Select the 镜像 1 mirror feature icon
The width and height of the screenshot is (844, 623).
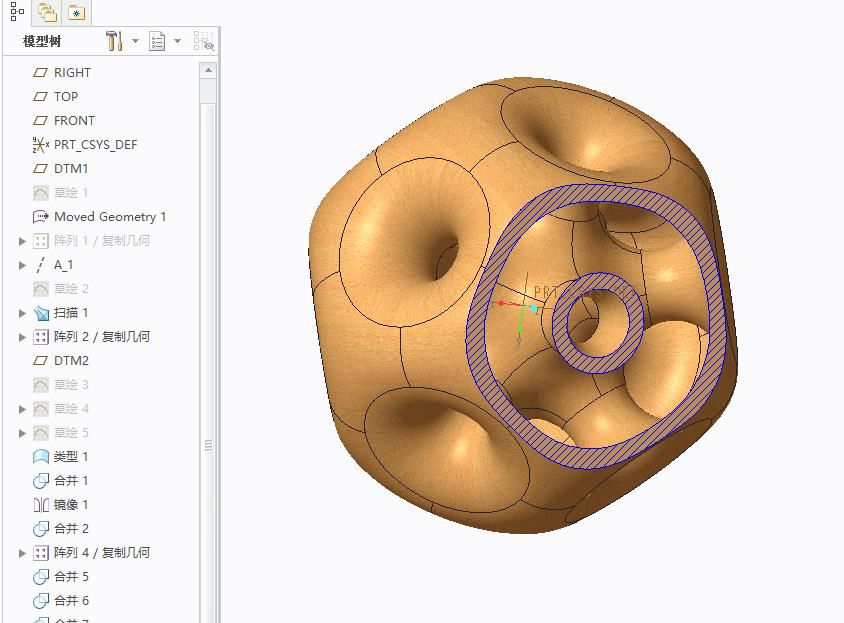(x=41, y=505)
